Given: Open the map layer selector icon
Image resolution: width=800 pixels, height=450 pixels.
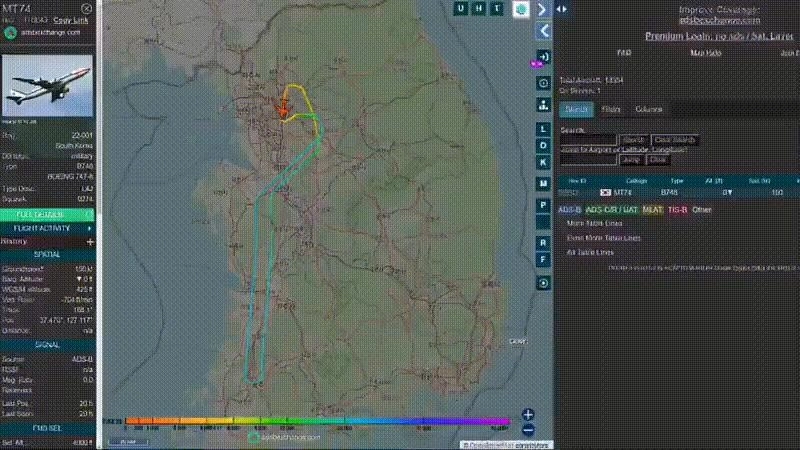Looking at the screenshot, I should [521, 9].
